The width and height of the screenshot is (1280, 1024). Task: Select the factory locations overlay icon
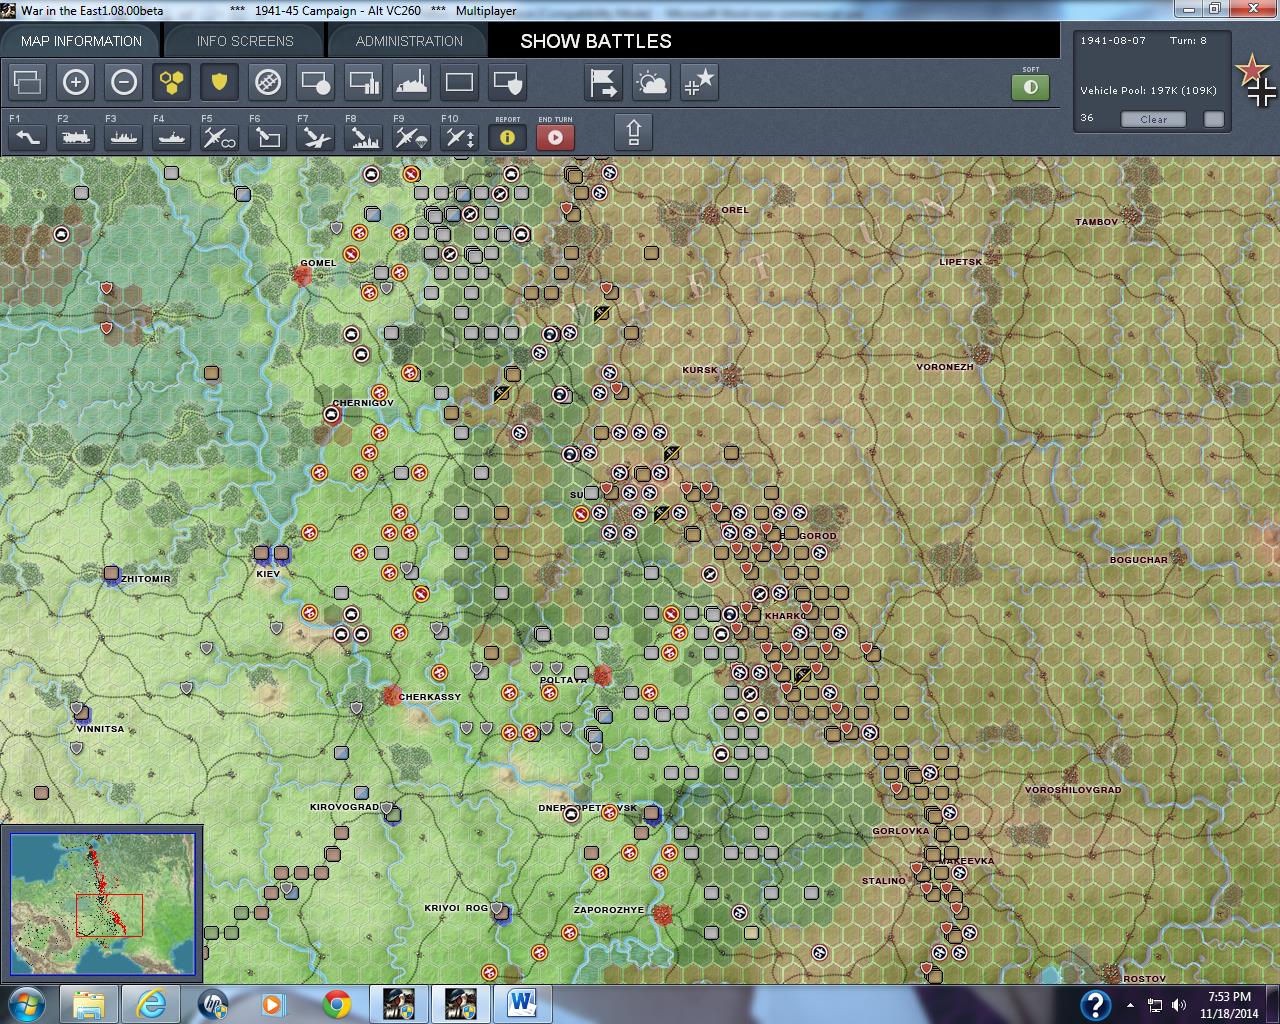tap(411, 83)
